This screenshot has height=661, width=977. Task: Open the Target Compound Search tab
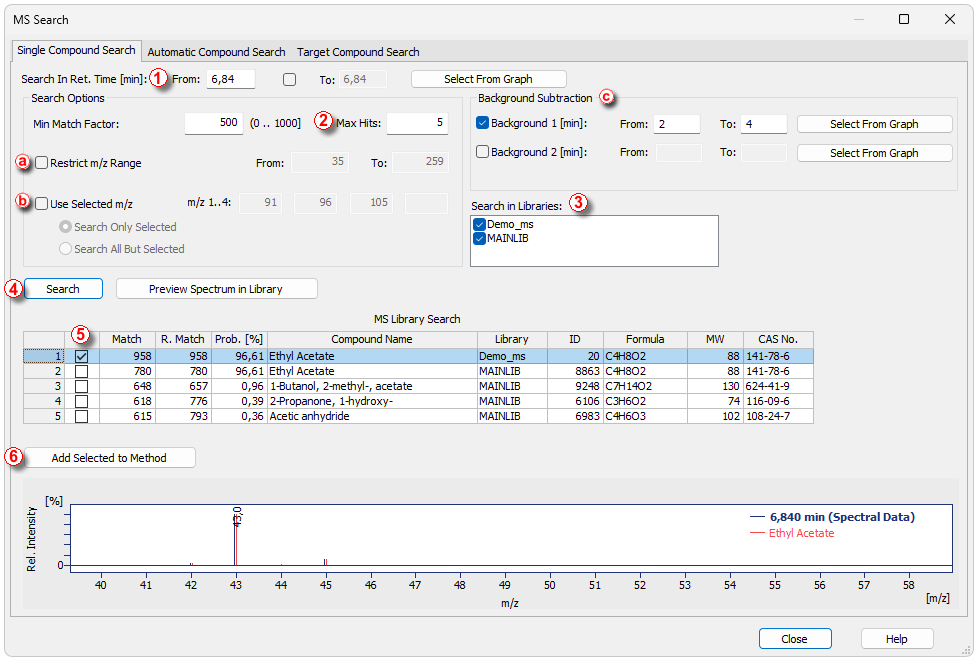358,52
